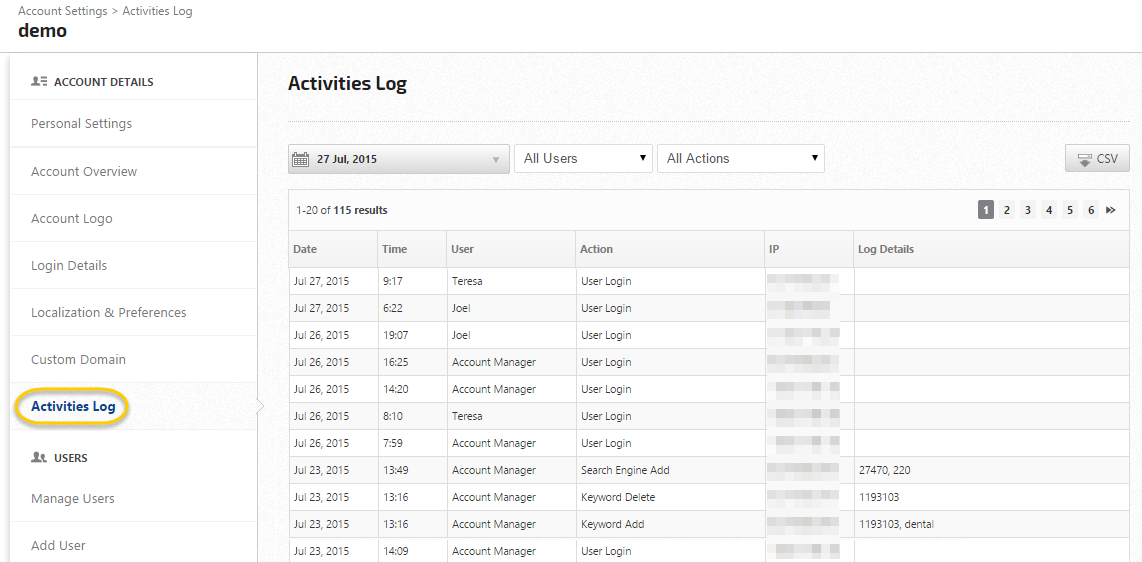Sort table by Date column header
The width and height of the screenshot is (1142, 562).
pos(305,249)
